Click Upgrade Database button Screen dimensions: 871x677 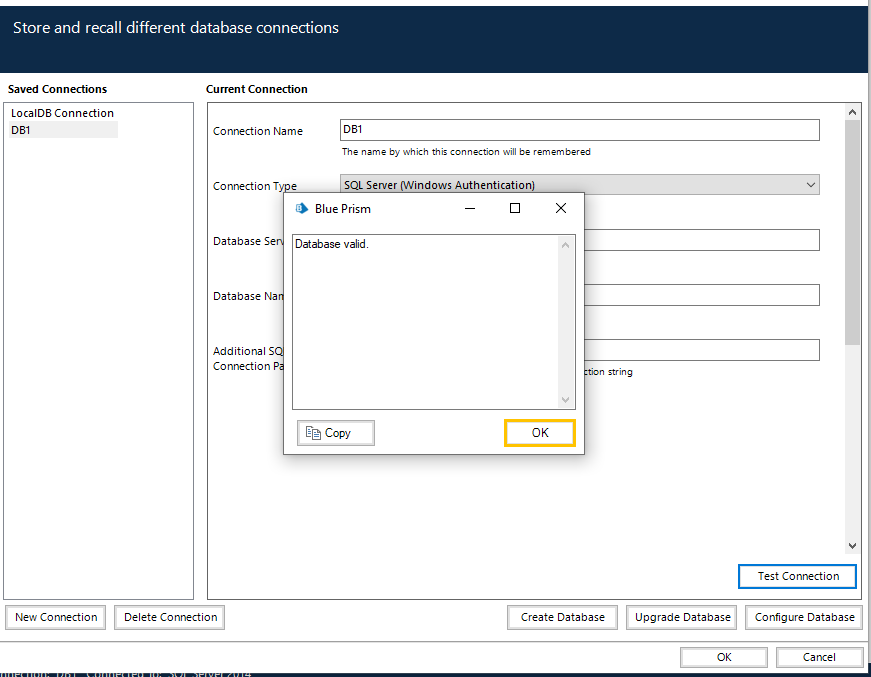click(x=683, y=617)
